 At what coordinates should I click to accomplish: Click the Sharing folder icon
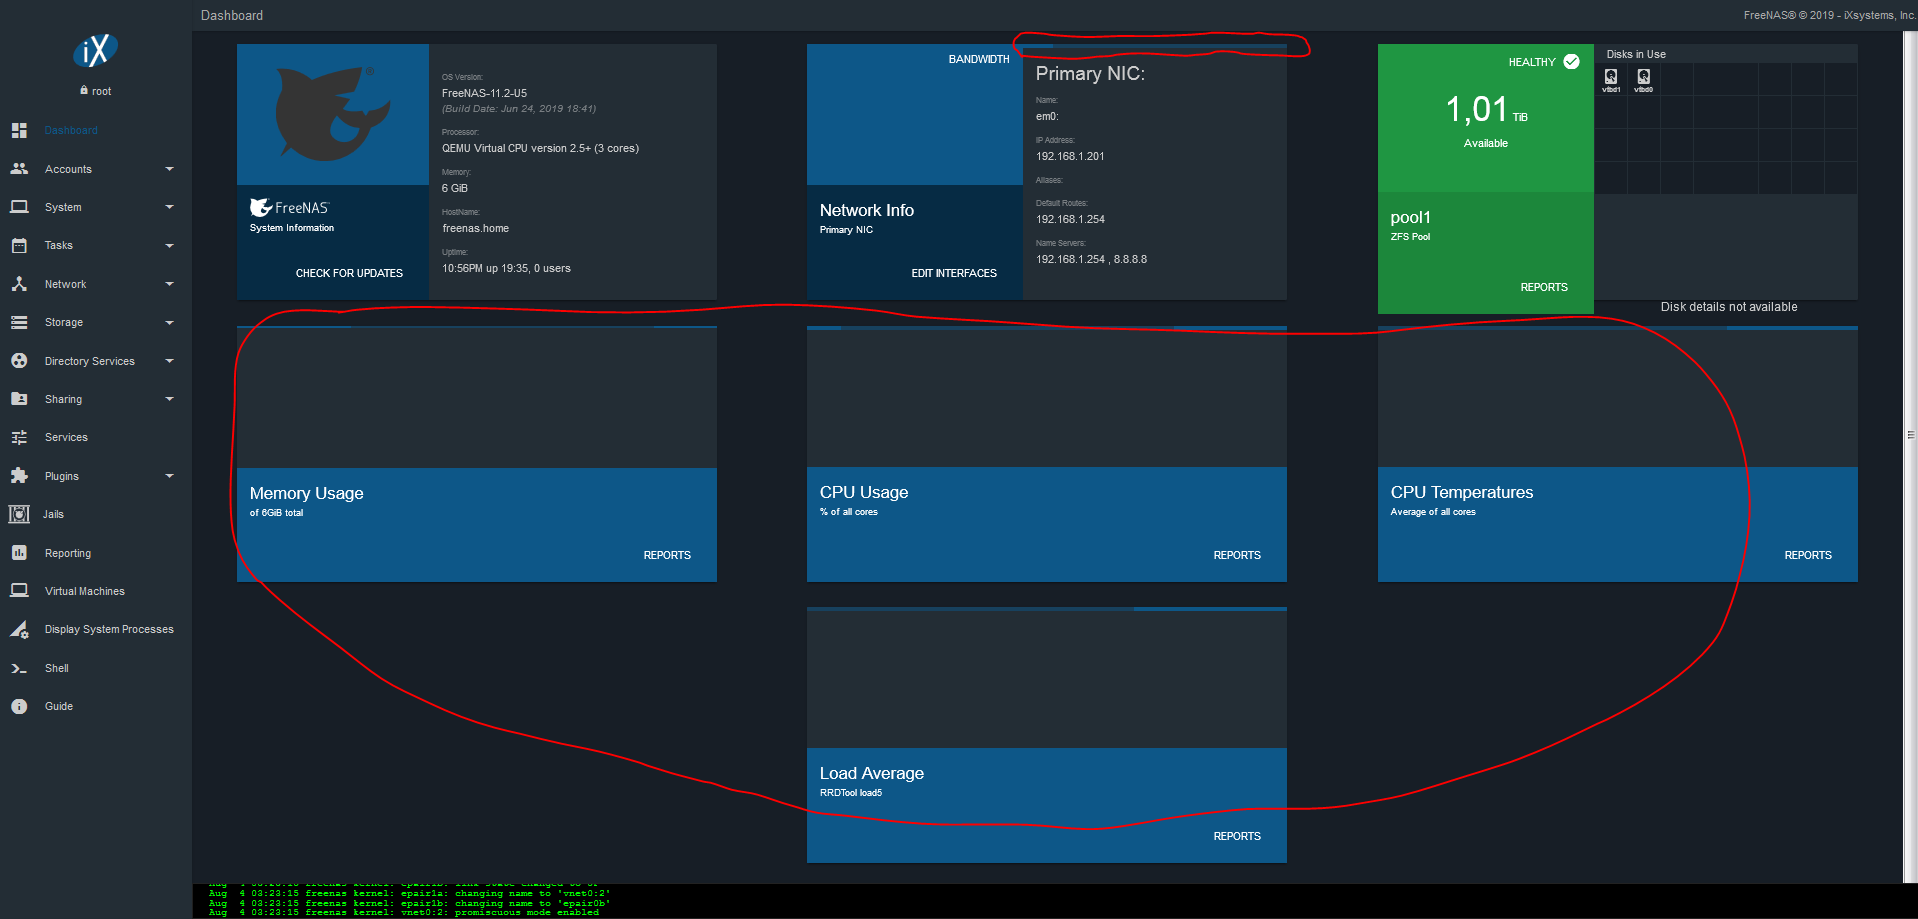(19, 399)
